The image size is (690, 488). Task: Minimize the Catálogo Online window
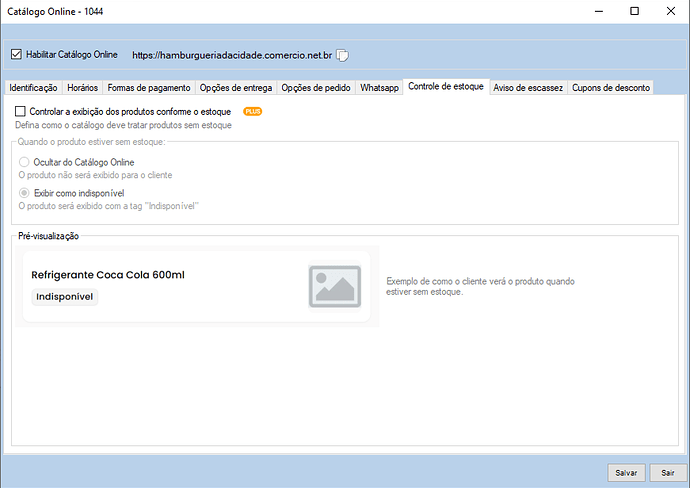point(599,11)
